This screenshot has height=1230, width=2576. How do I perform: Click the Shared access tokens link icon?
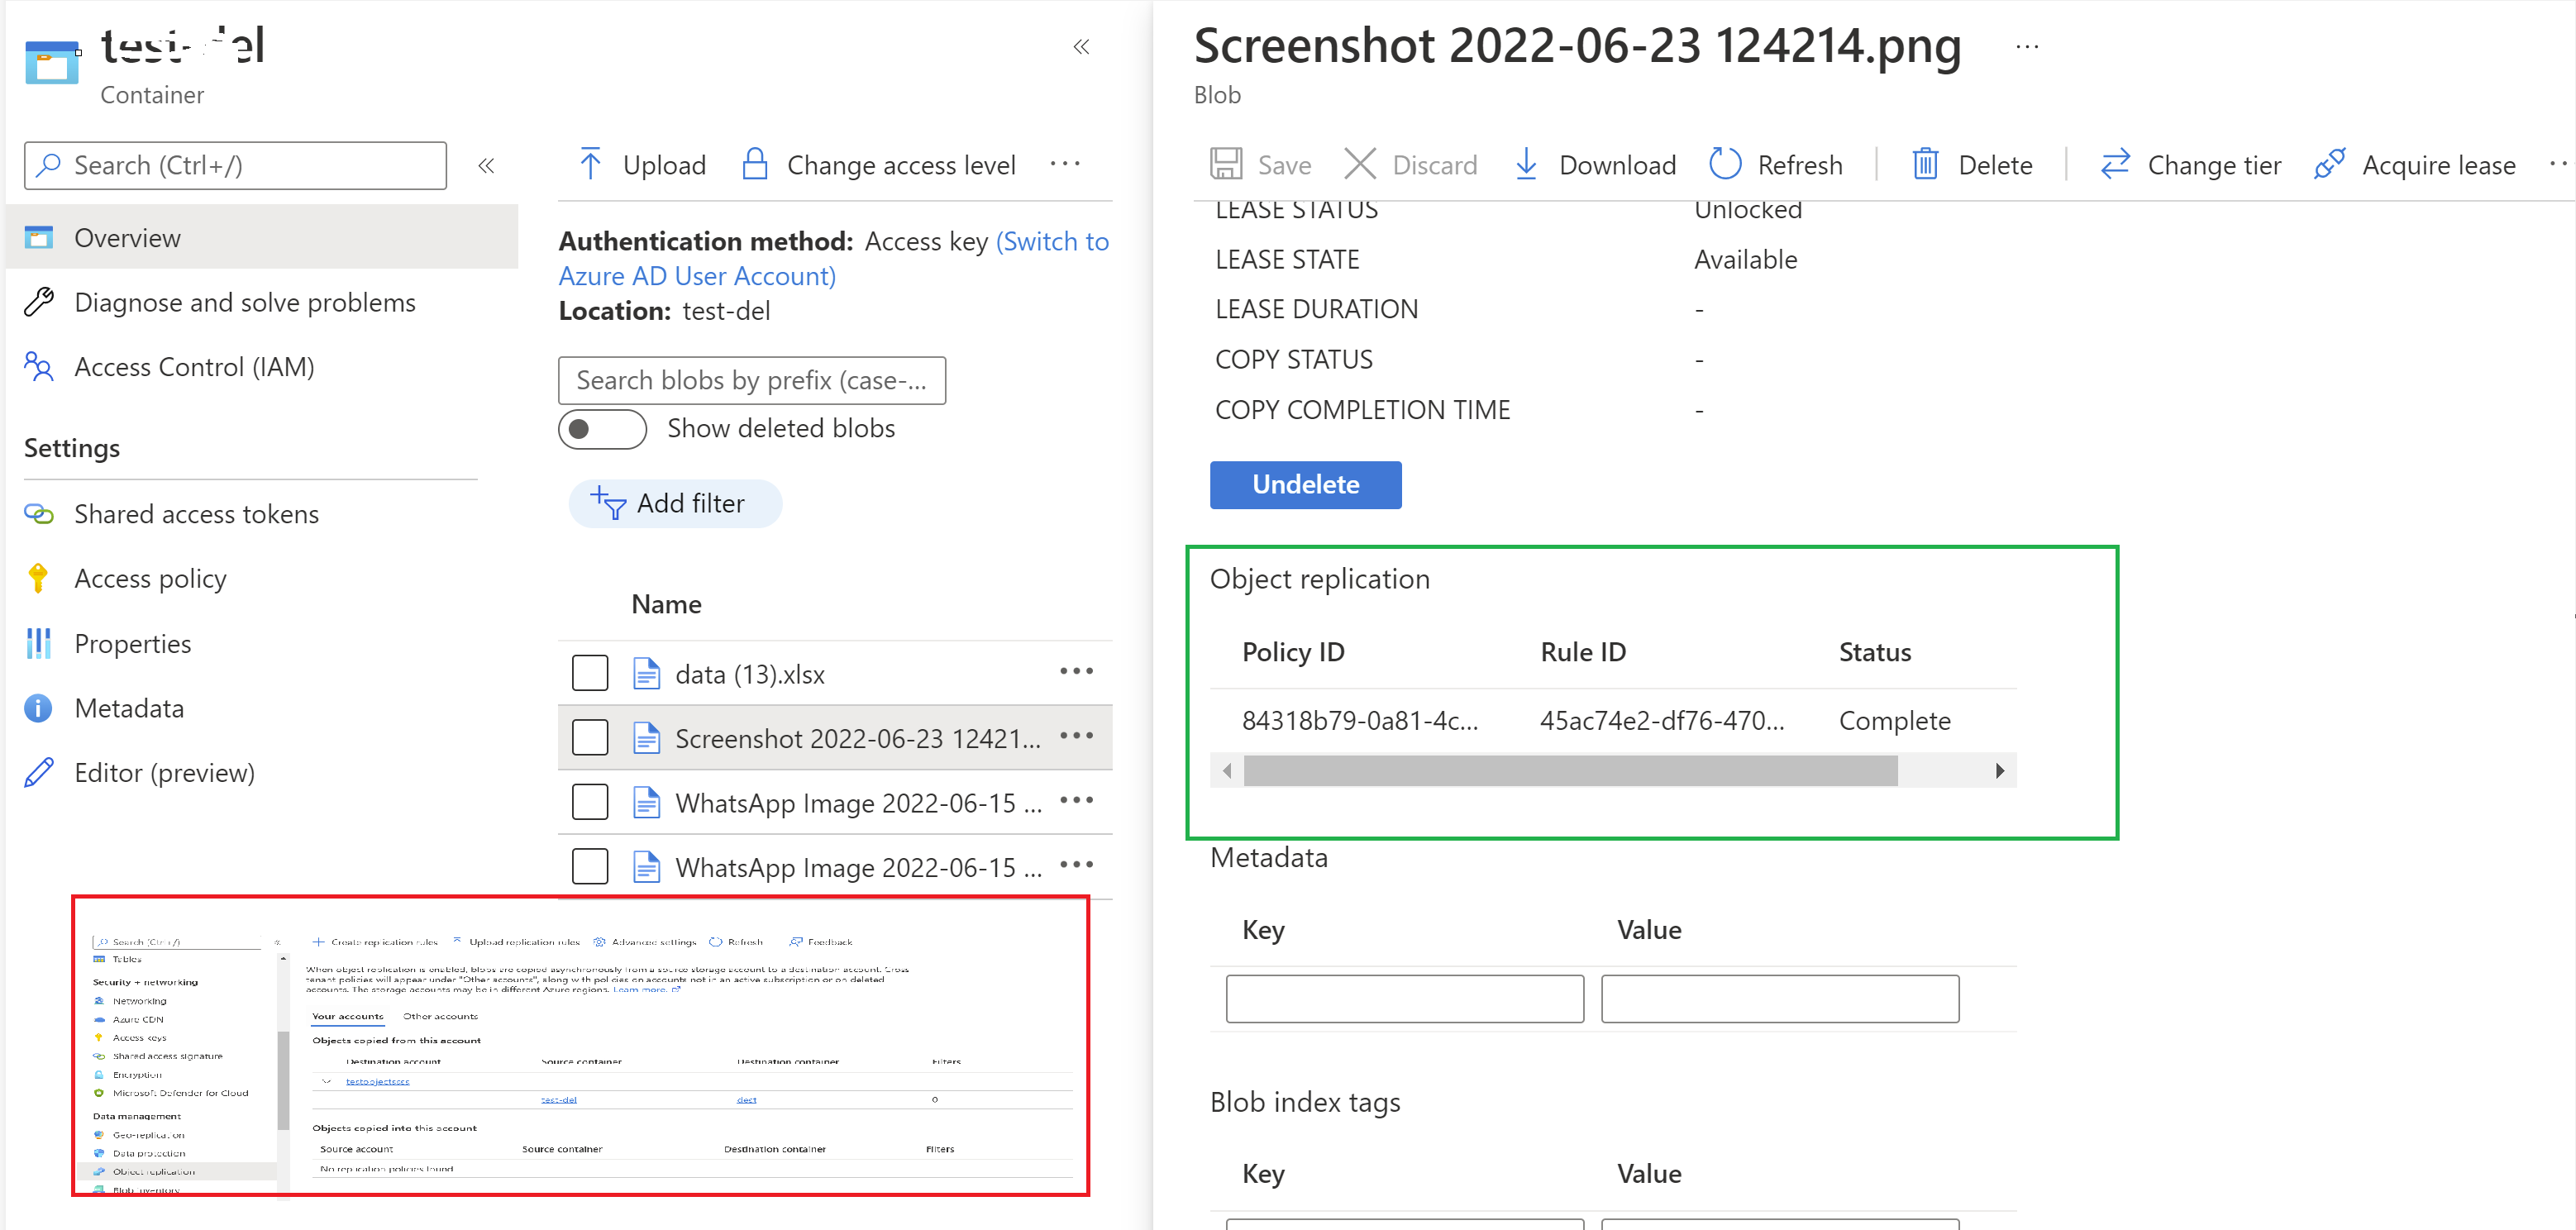(38, 514)
